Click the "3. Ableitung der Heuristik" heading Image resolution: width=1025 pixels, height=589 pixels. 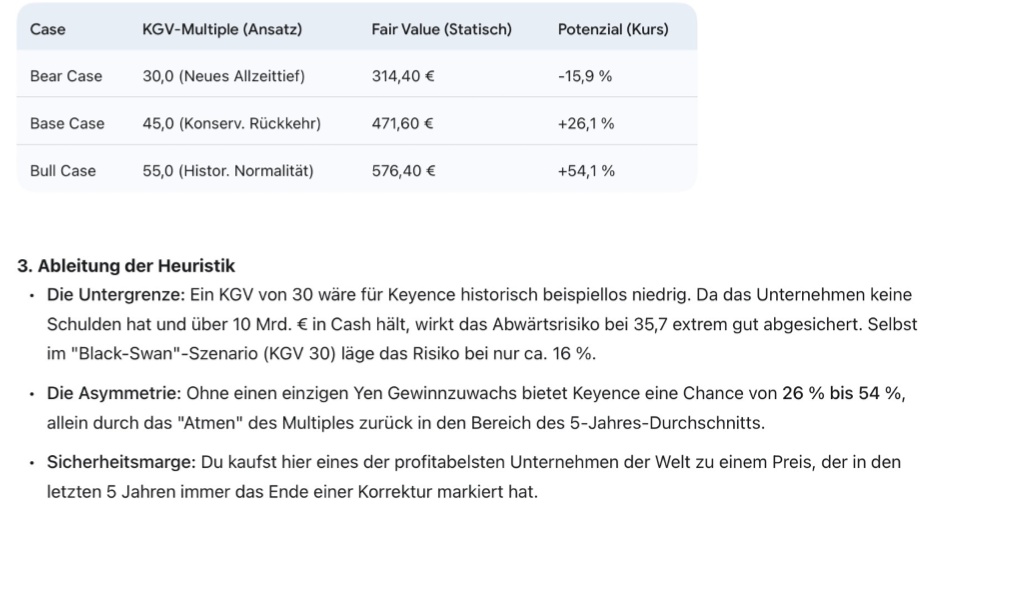pyautogui.click(x=126, y=265)
